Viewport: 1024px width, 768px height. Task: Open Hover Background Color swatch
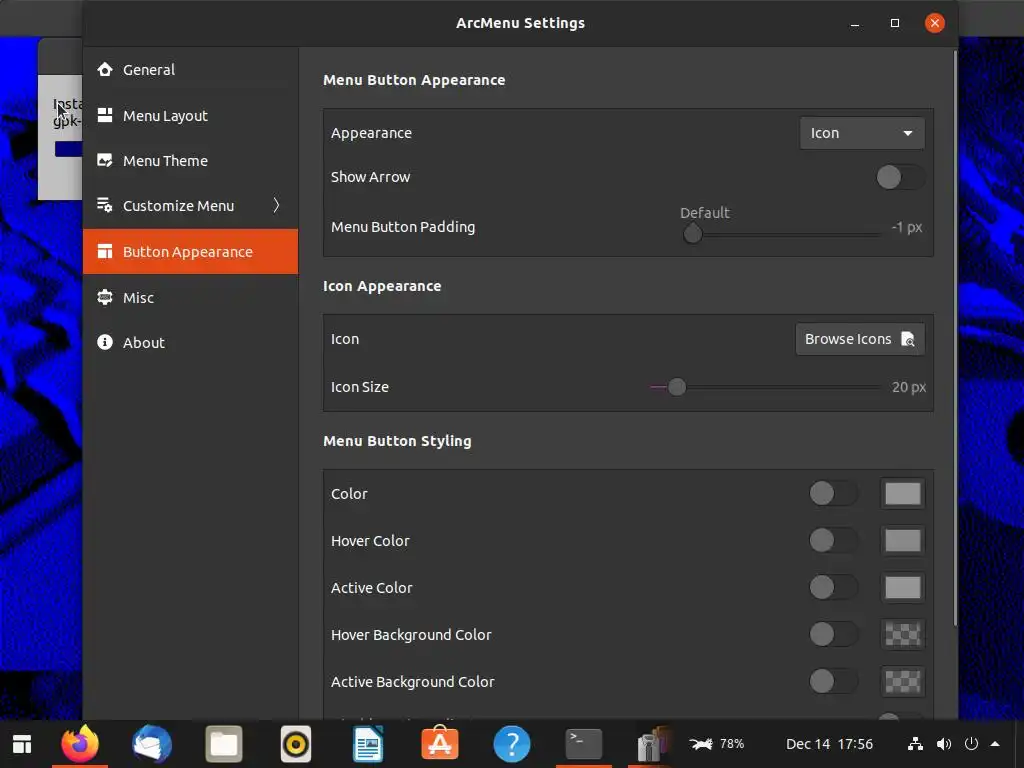(903, 635)
